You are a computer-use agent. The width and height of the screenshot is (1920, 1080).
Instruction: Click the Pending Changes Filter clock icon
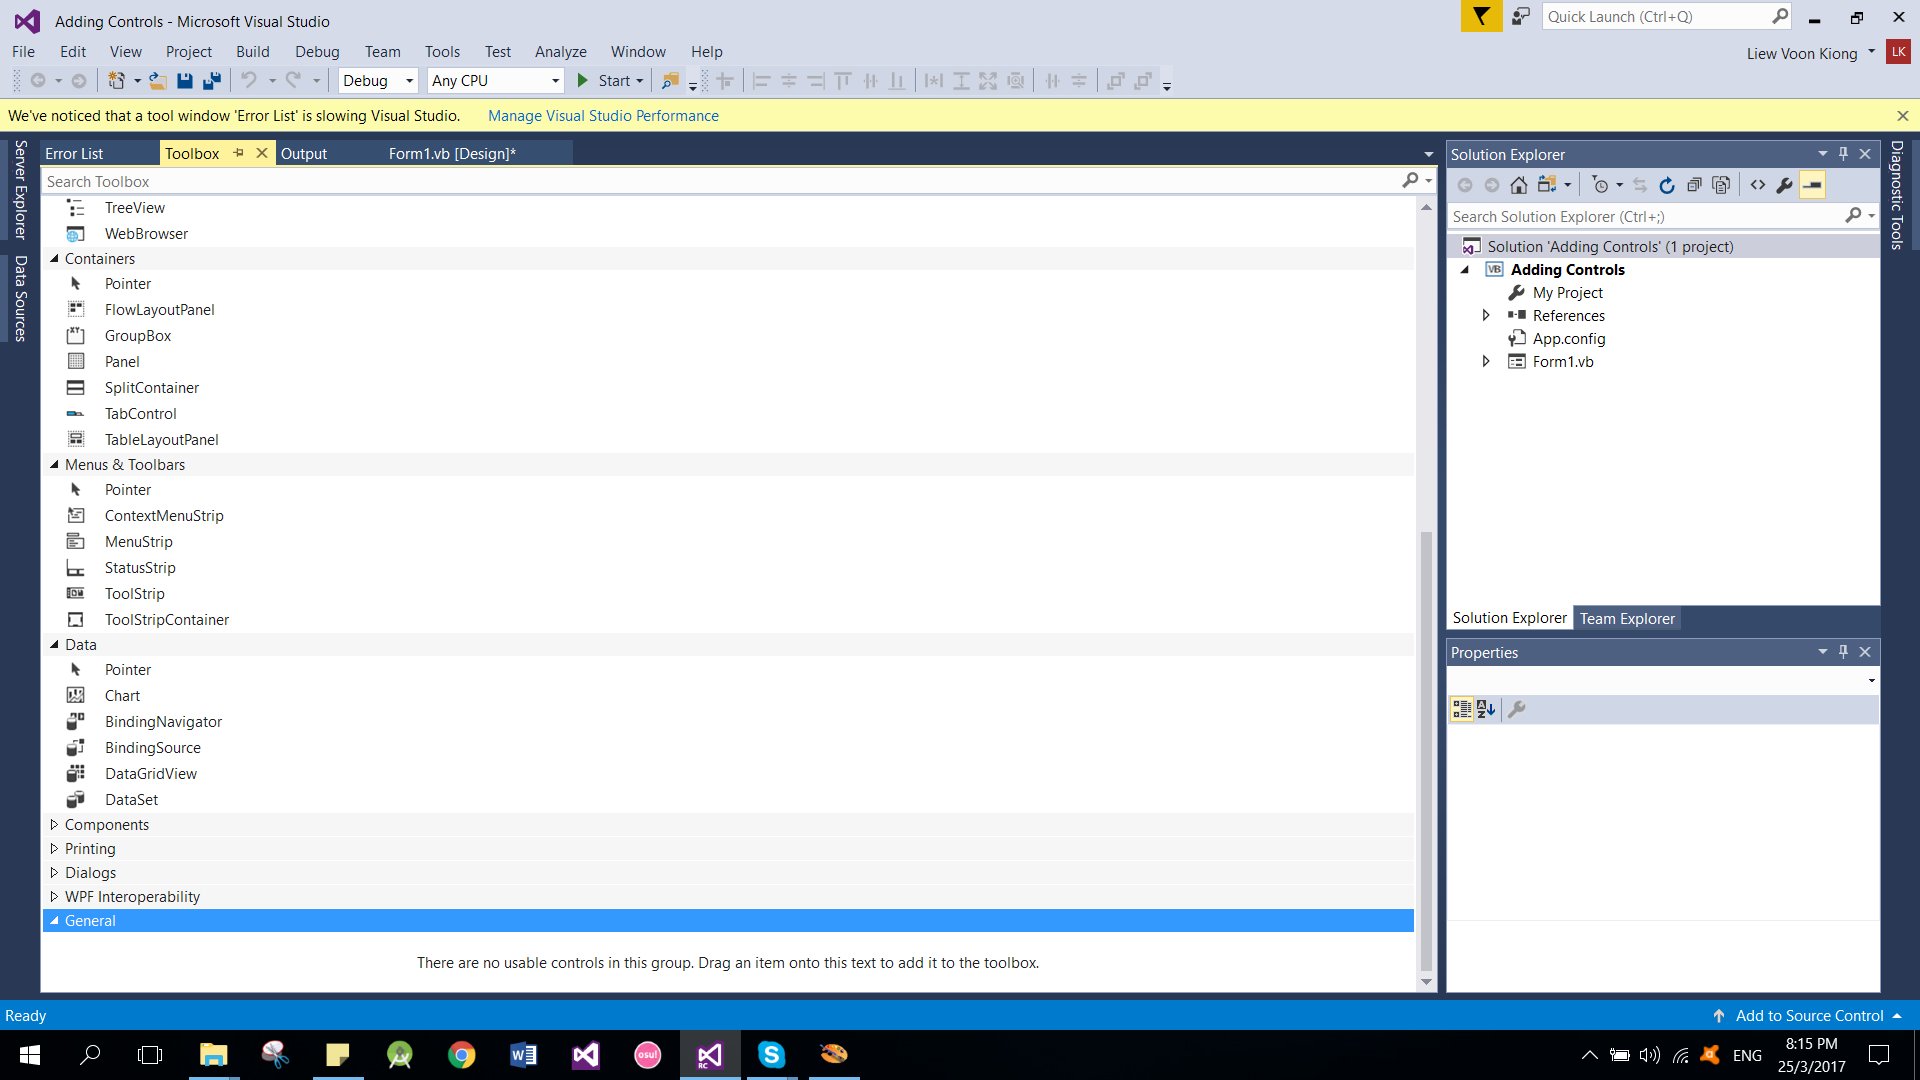[1601, 185]
